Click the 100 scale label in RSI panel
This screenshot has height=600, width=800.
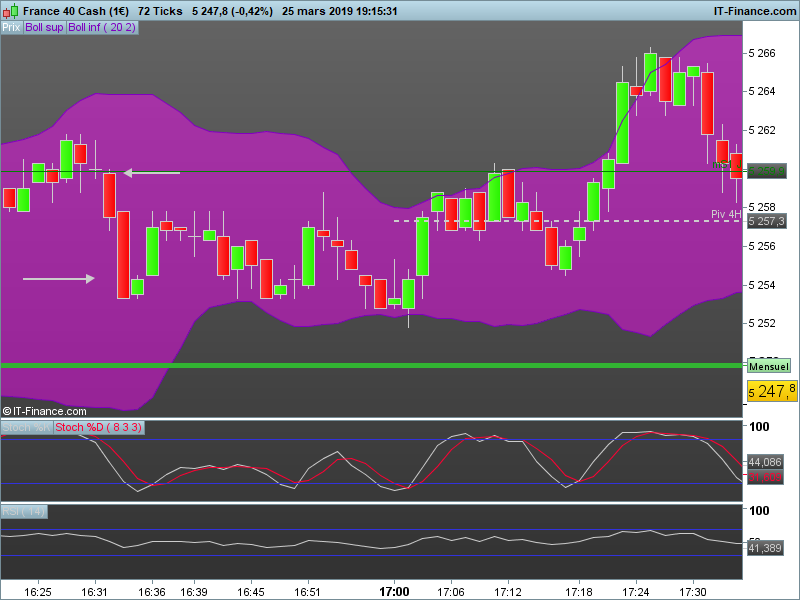point(759,510)
